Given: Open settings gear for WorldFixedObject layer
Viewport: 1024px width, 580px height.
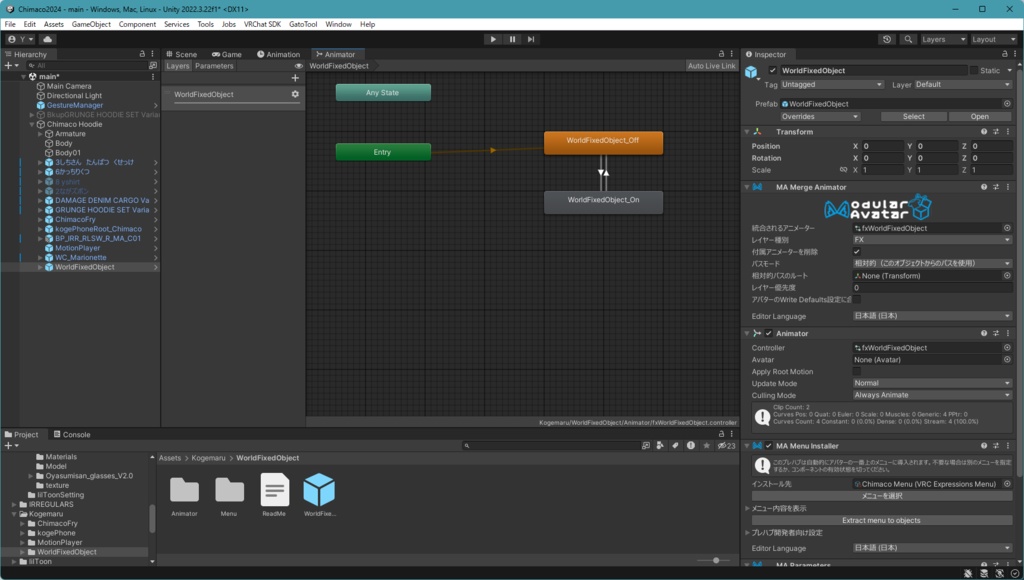Looking at the screenshot, I should click(295, 94).
